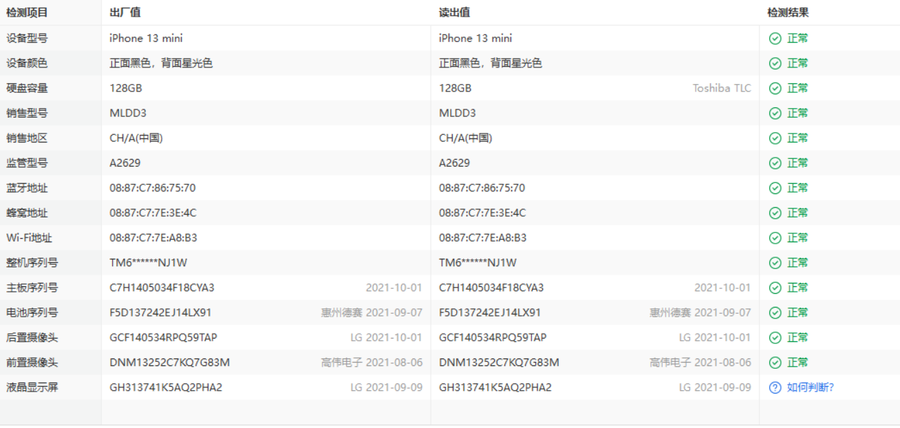Click factory rear camera serial GCF140534RPQ59TAP

[164, 337]
